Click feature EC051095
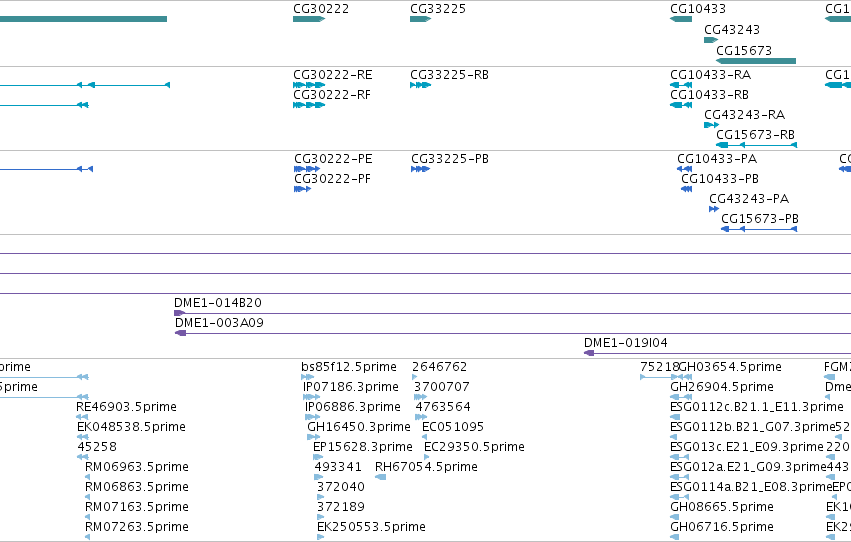Image resolution: width=851 pixels, height=542 pixels. click(453, 427)
